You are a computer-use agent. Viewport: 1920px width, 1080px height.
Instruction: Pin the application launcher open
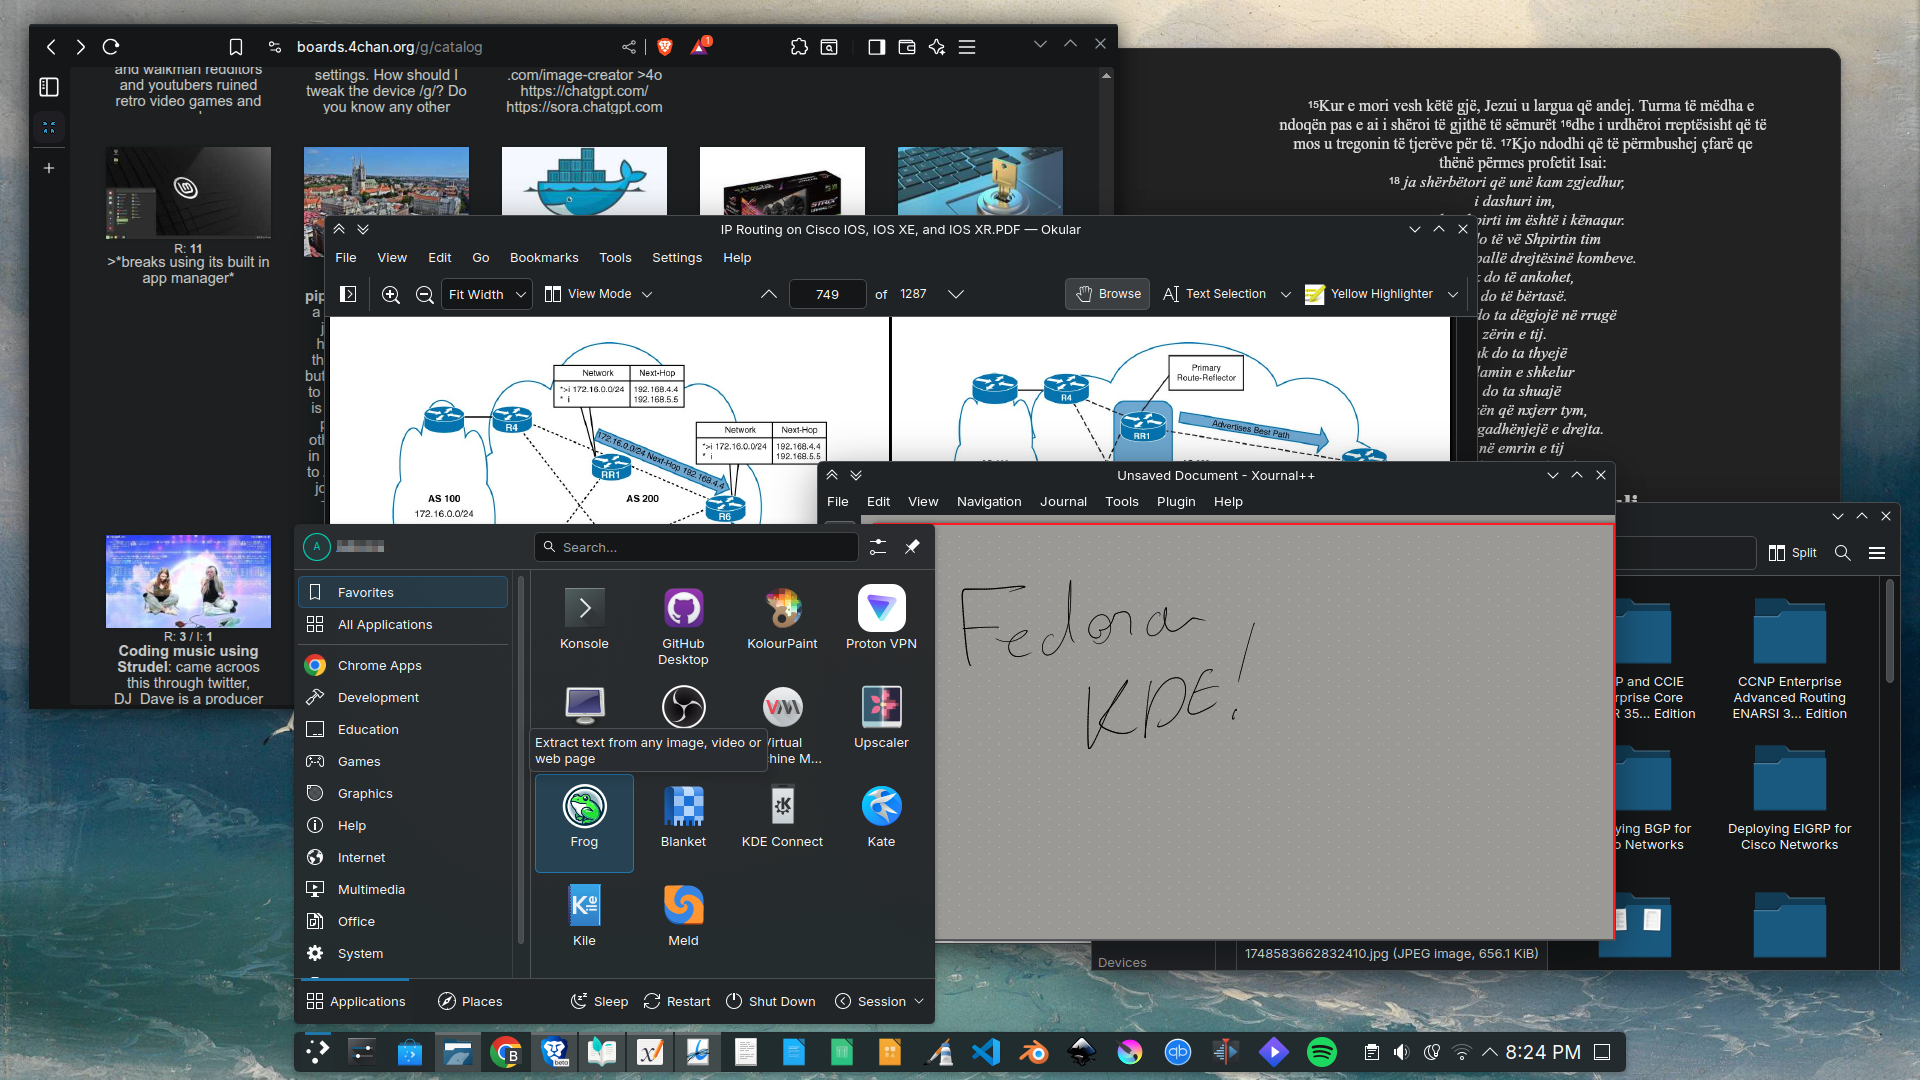tap(912, 547)
